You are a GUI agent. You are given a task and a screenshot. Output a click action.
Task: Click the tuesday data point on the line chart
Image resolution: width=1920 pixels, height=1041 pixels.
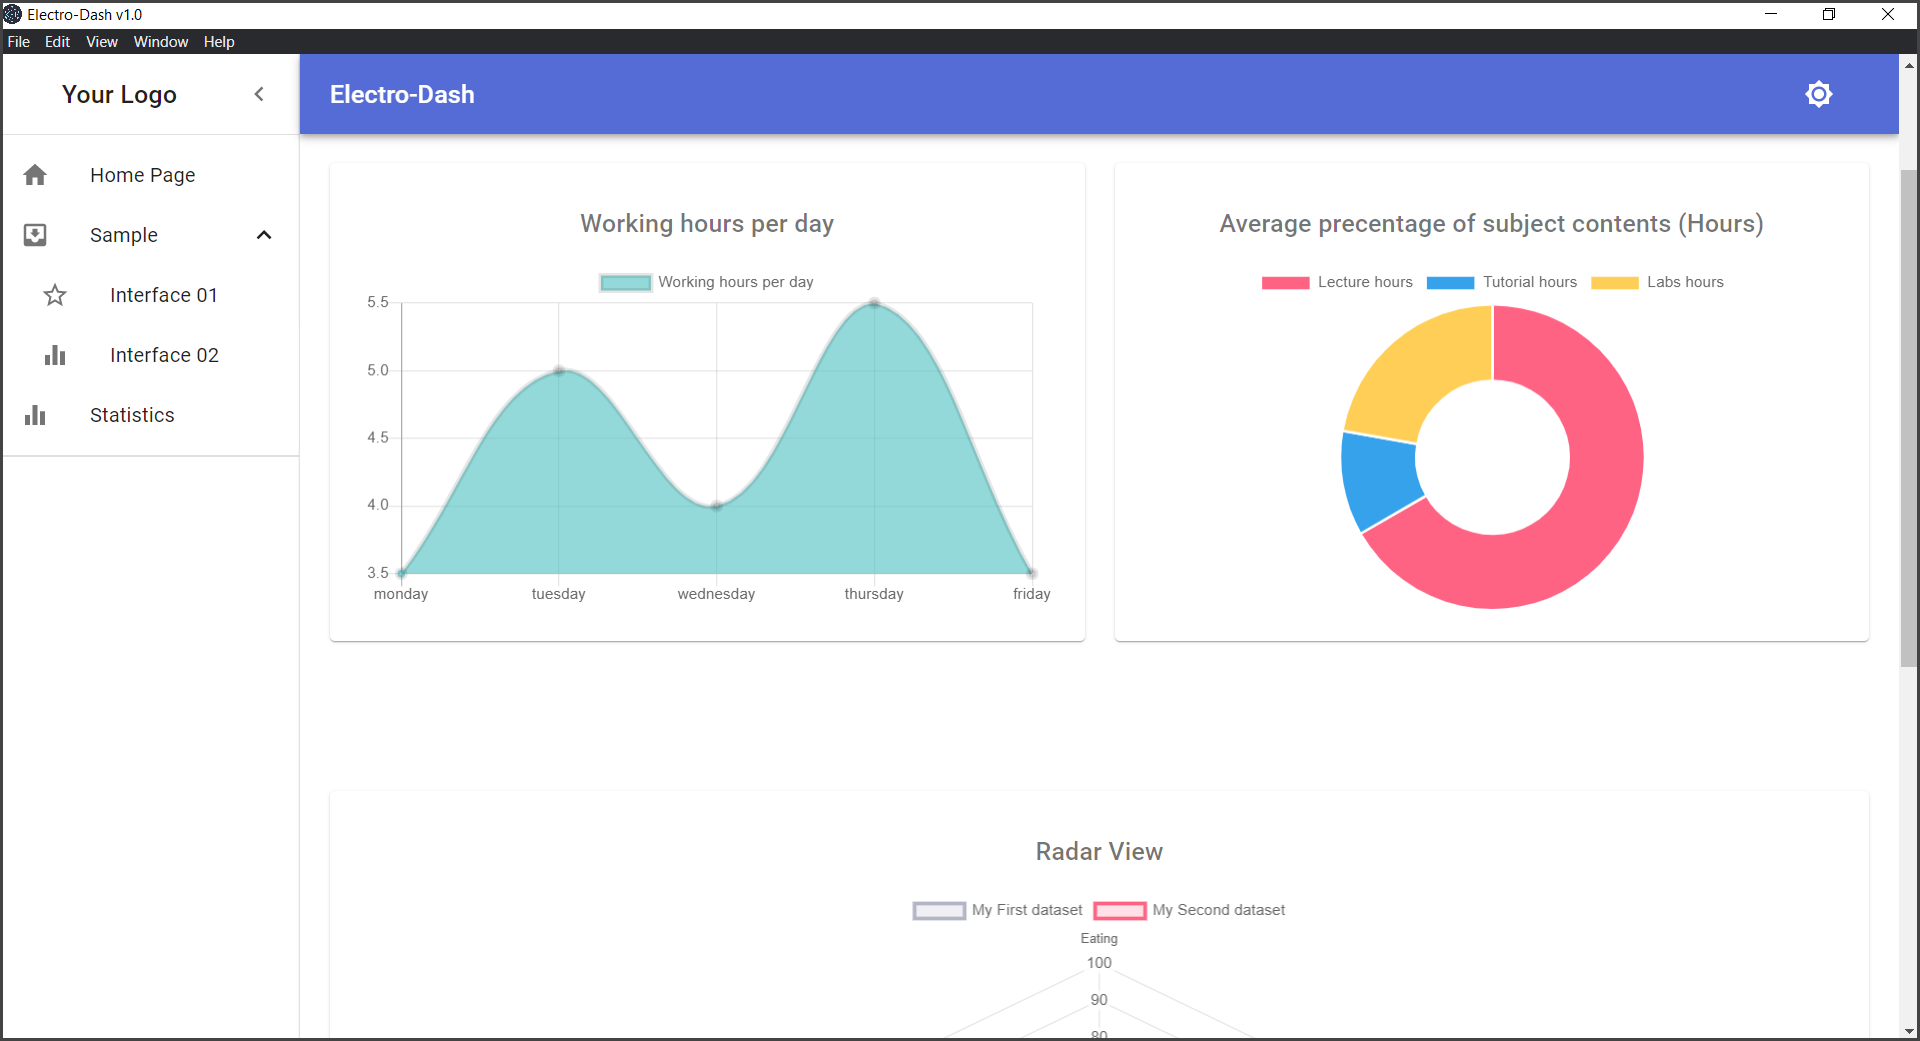[x=559, y=370]
